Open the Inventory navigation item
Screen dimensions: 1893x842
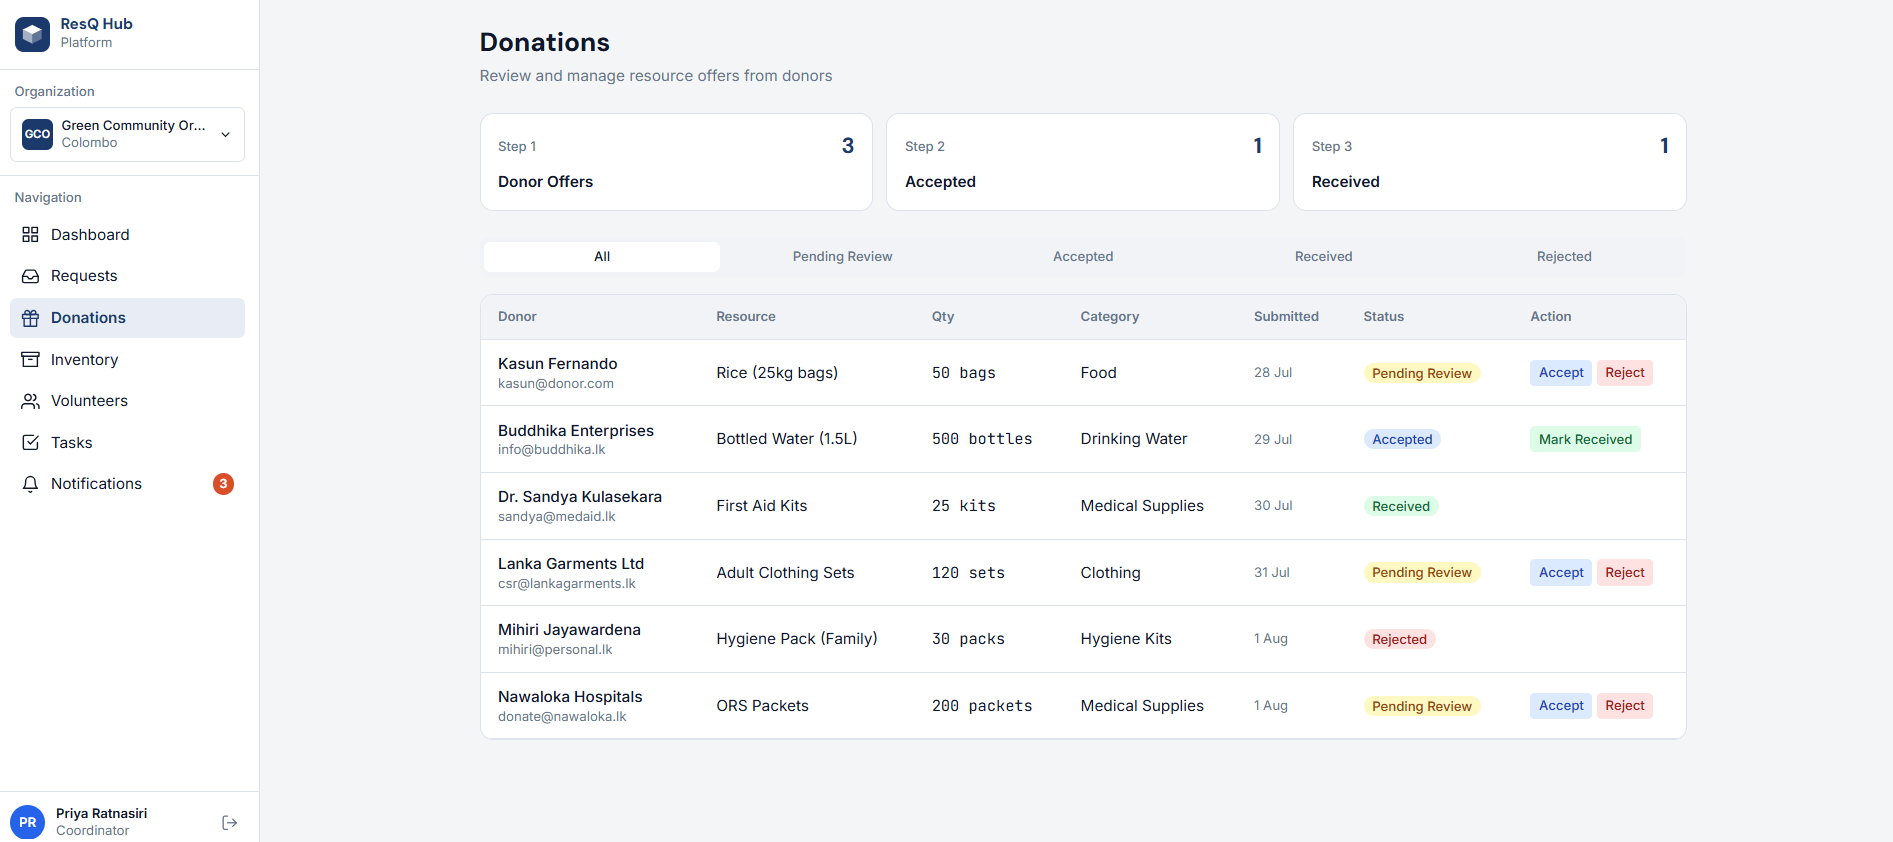coord(127,360)
